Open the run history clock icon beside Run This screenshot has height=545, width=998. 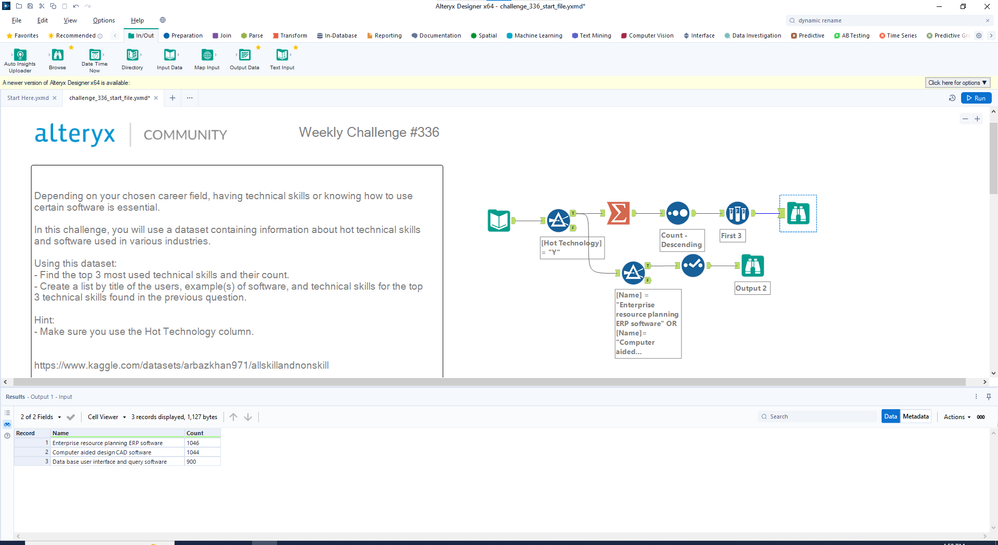(x=952, y=98)
